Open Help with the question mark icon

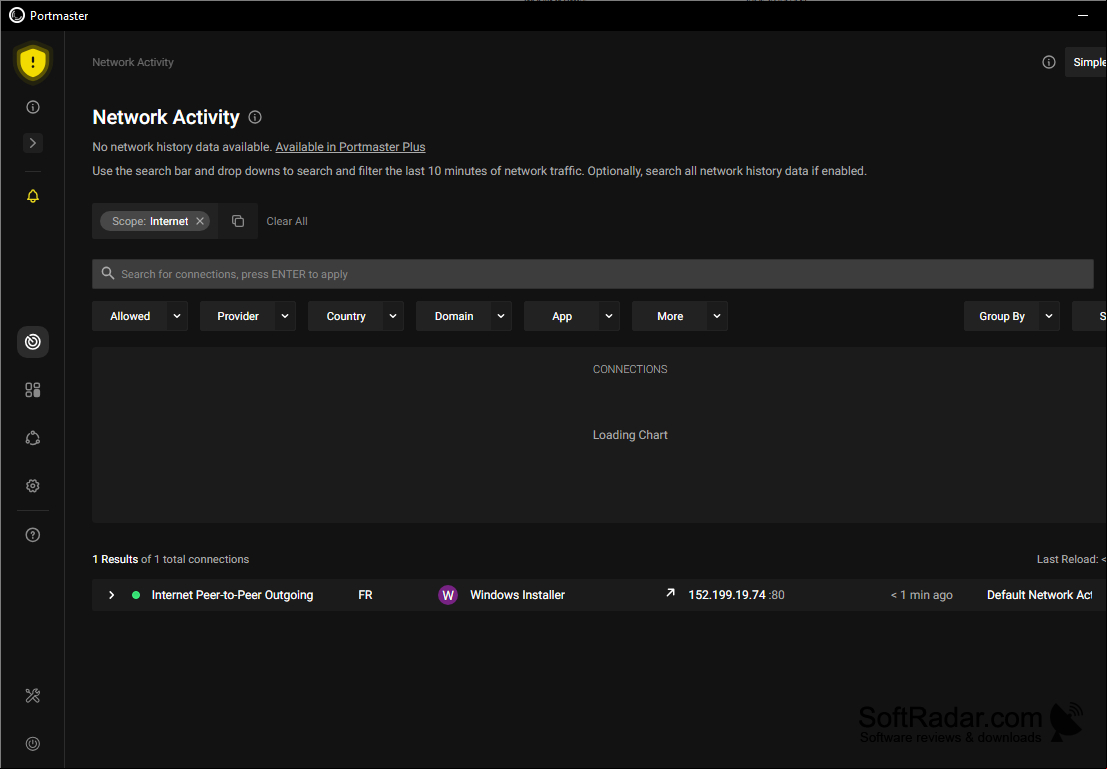32,535
